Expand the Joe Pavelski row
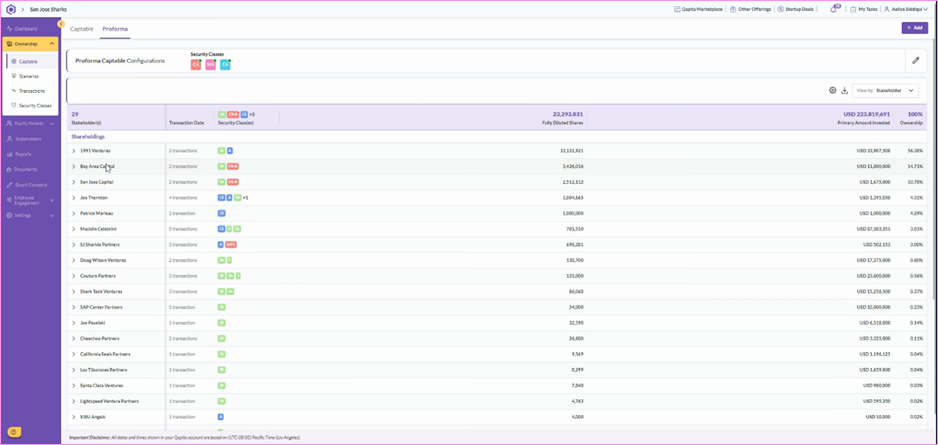This screenshot has width=938, height=445. [74, 322]
